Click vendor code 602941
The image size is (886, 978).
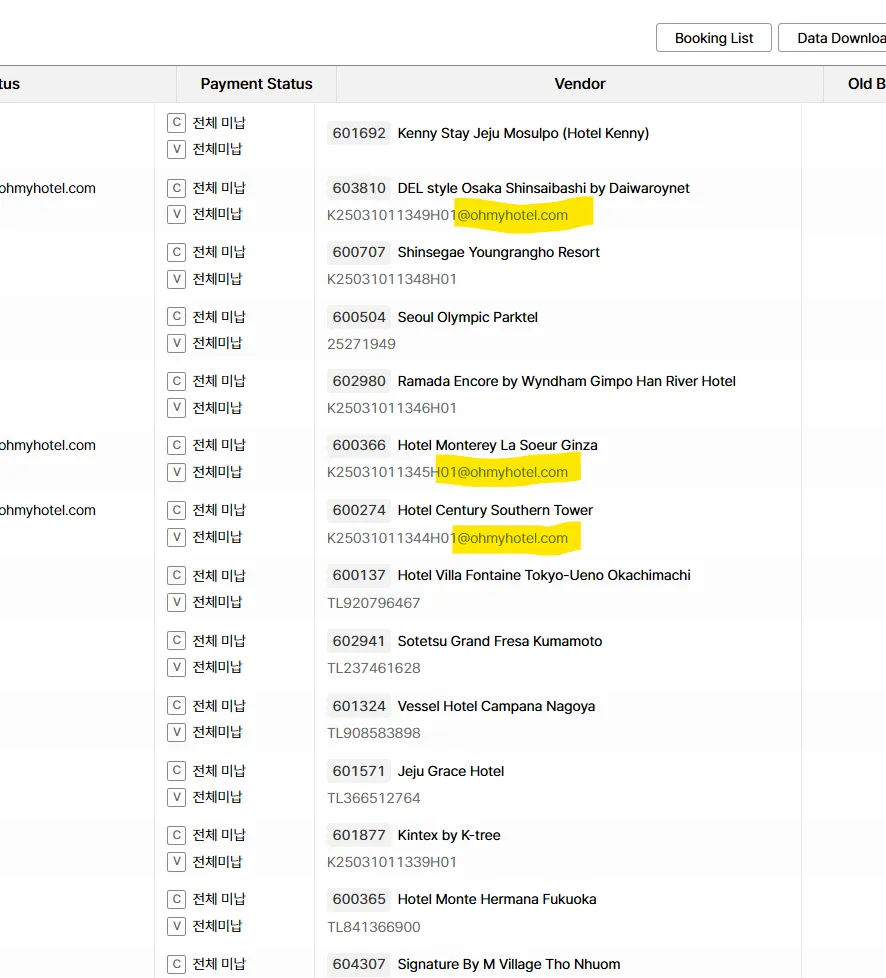(x=359, y=641)
